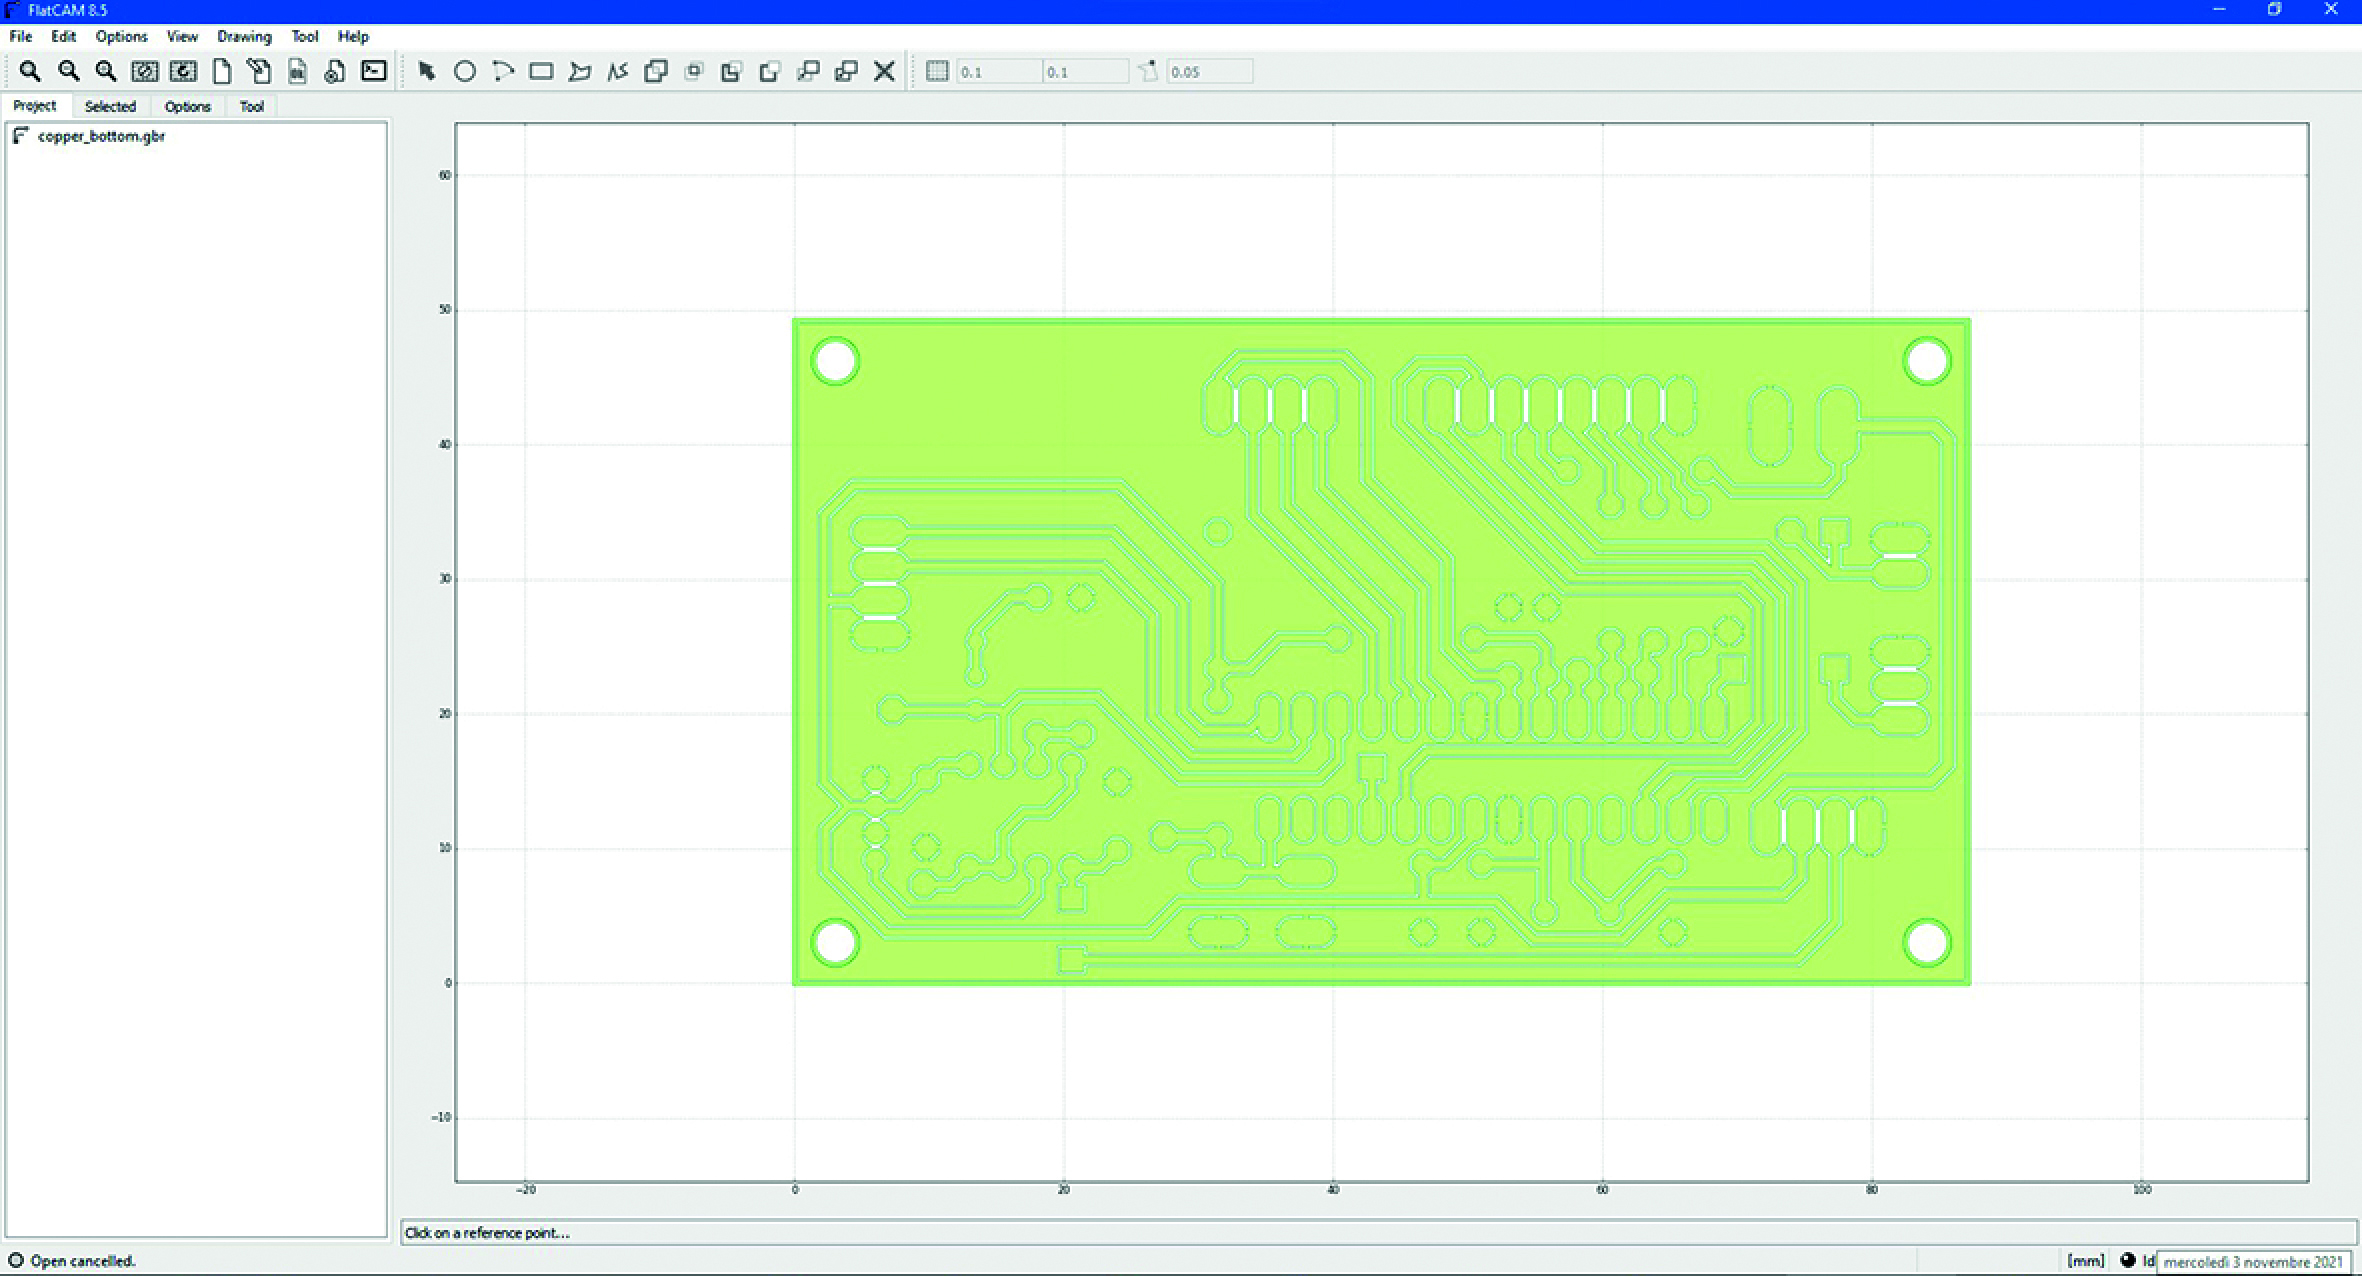The image size is (2362, 1276).
Task: Switch to the Tool tab
Action: [252, 106]
